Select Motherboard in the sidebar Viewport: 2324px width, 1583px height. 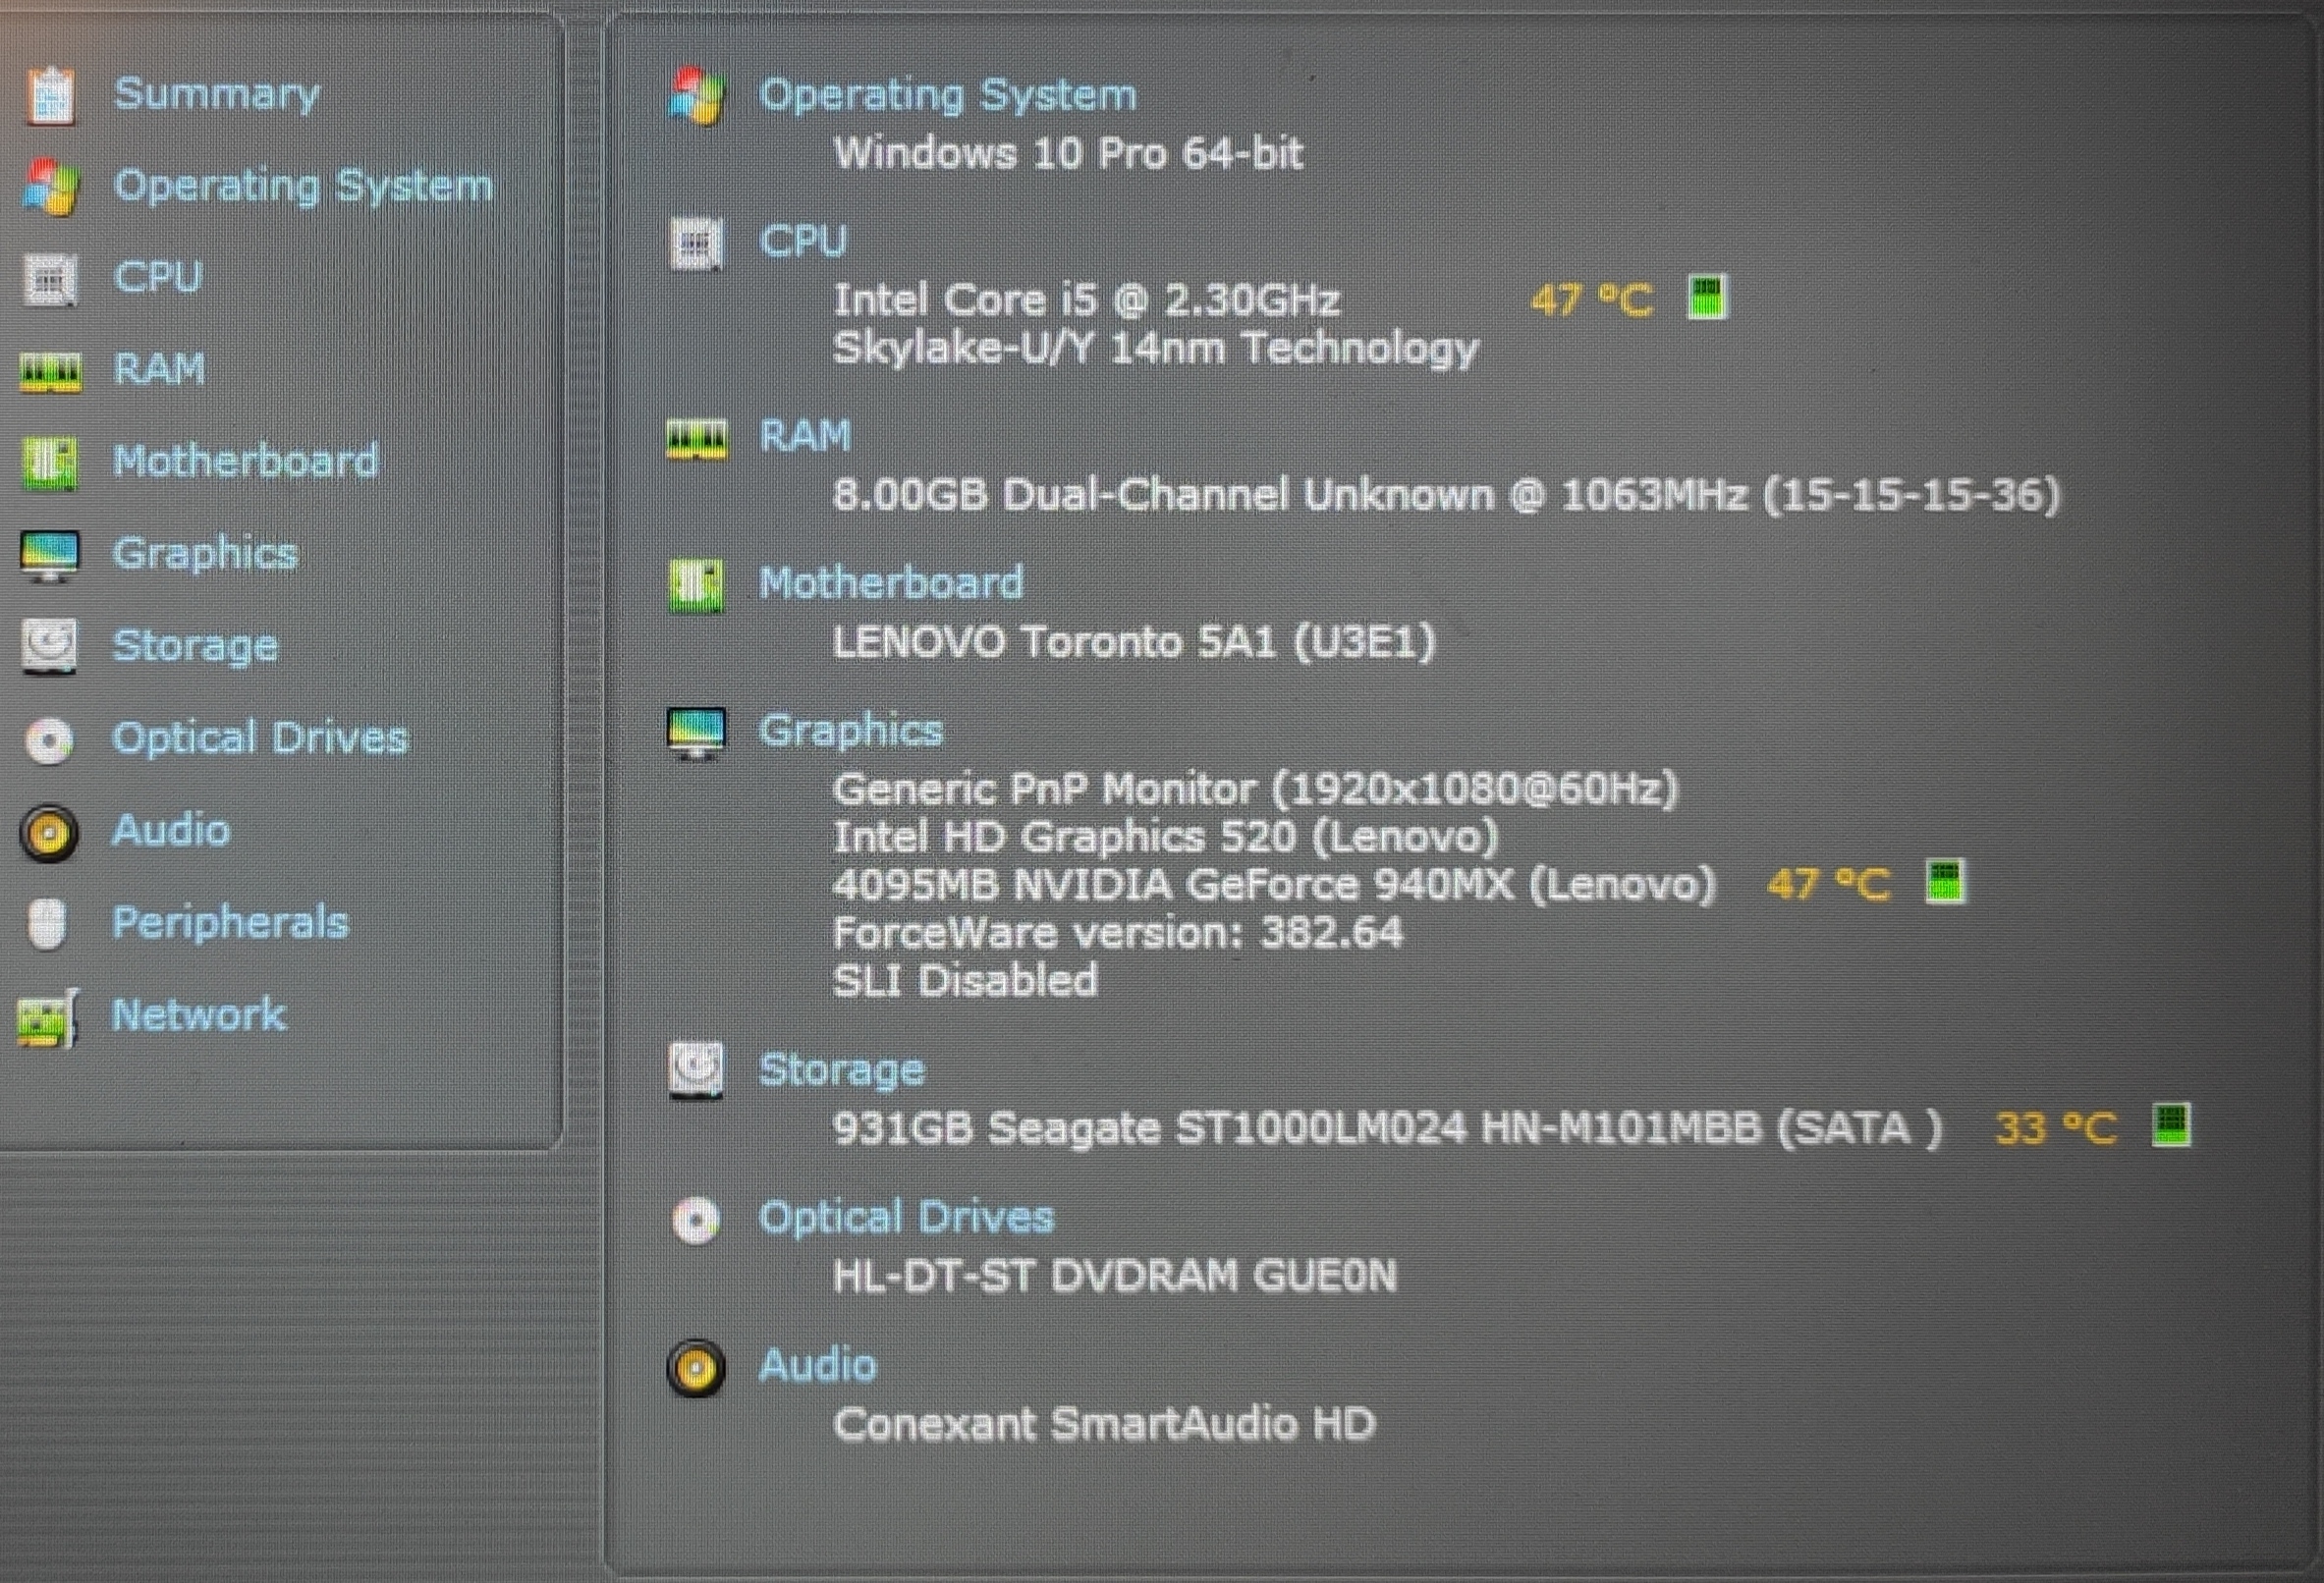[246, 461]
